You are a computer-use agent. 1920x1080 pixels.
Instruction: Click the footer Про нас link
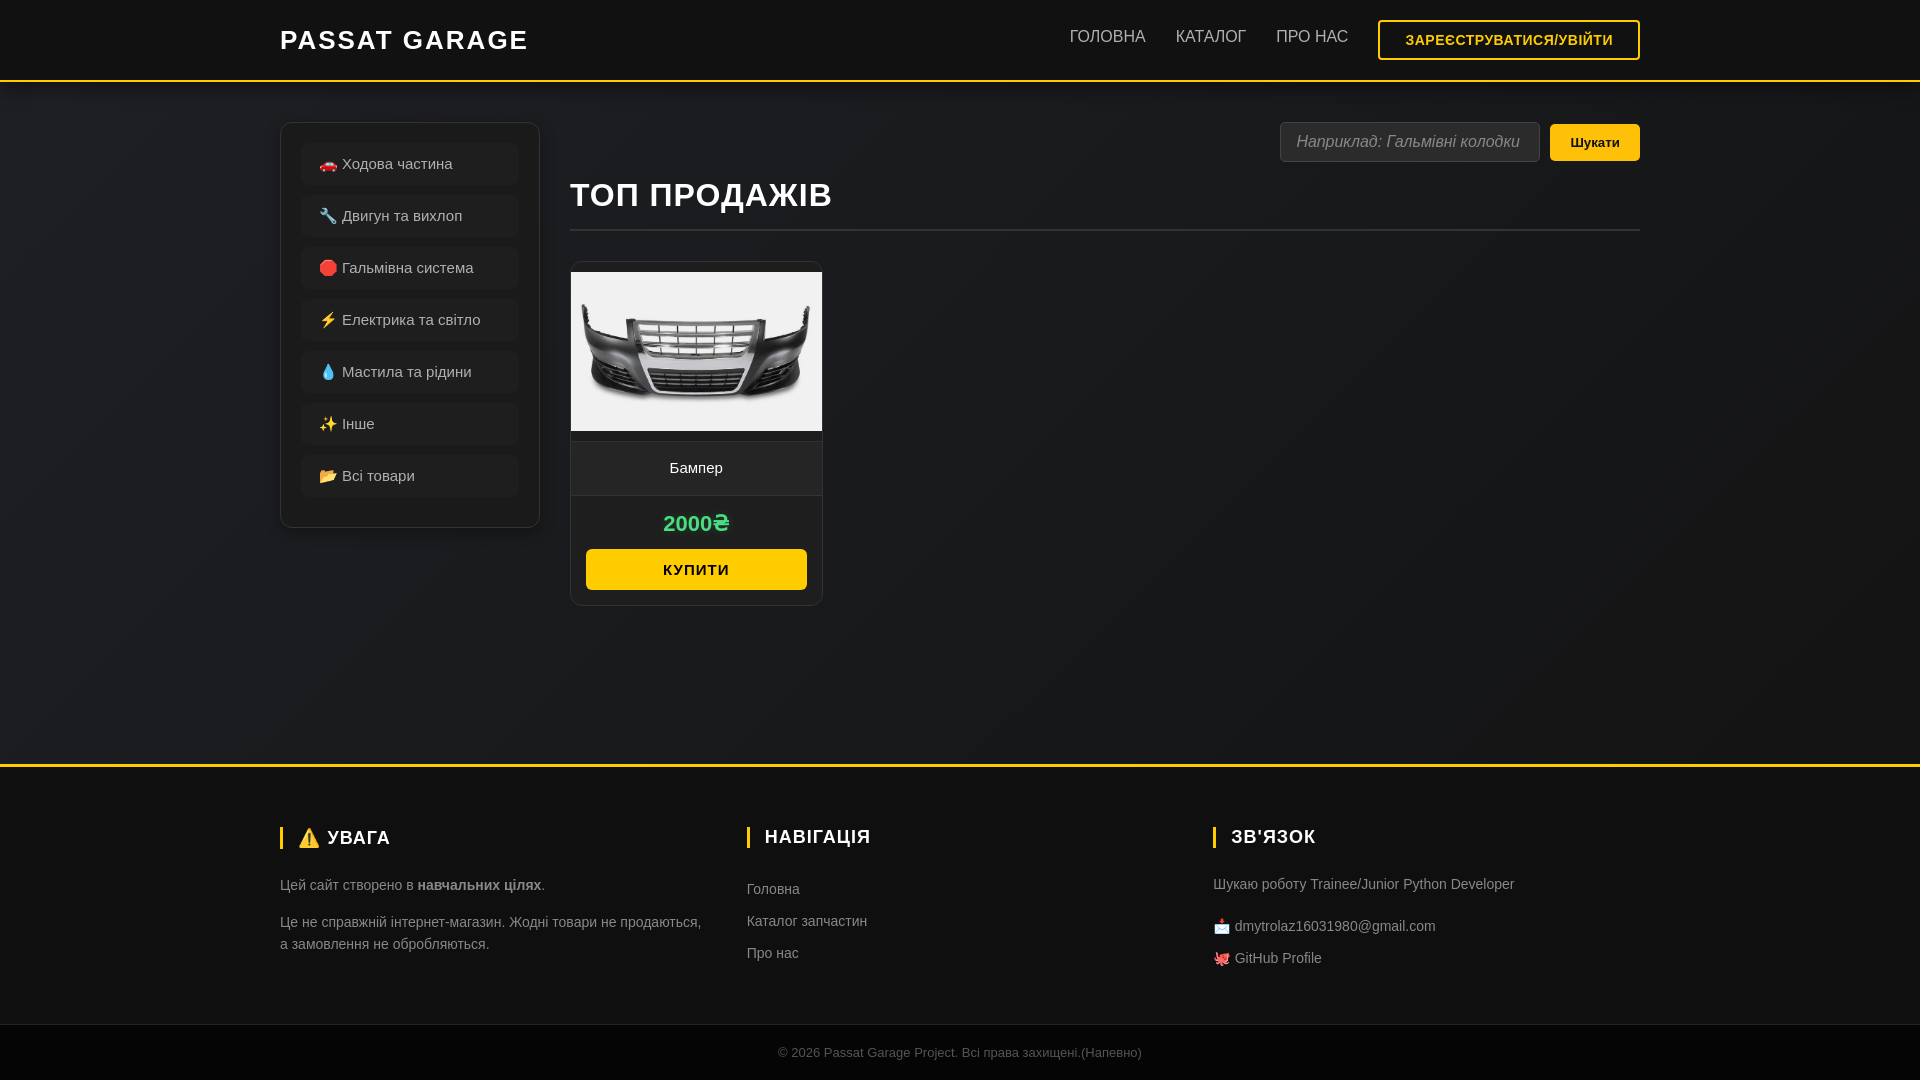tap(772, 953)
